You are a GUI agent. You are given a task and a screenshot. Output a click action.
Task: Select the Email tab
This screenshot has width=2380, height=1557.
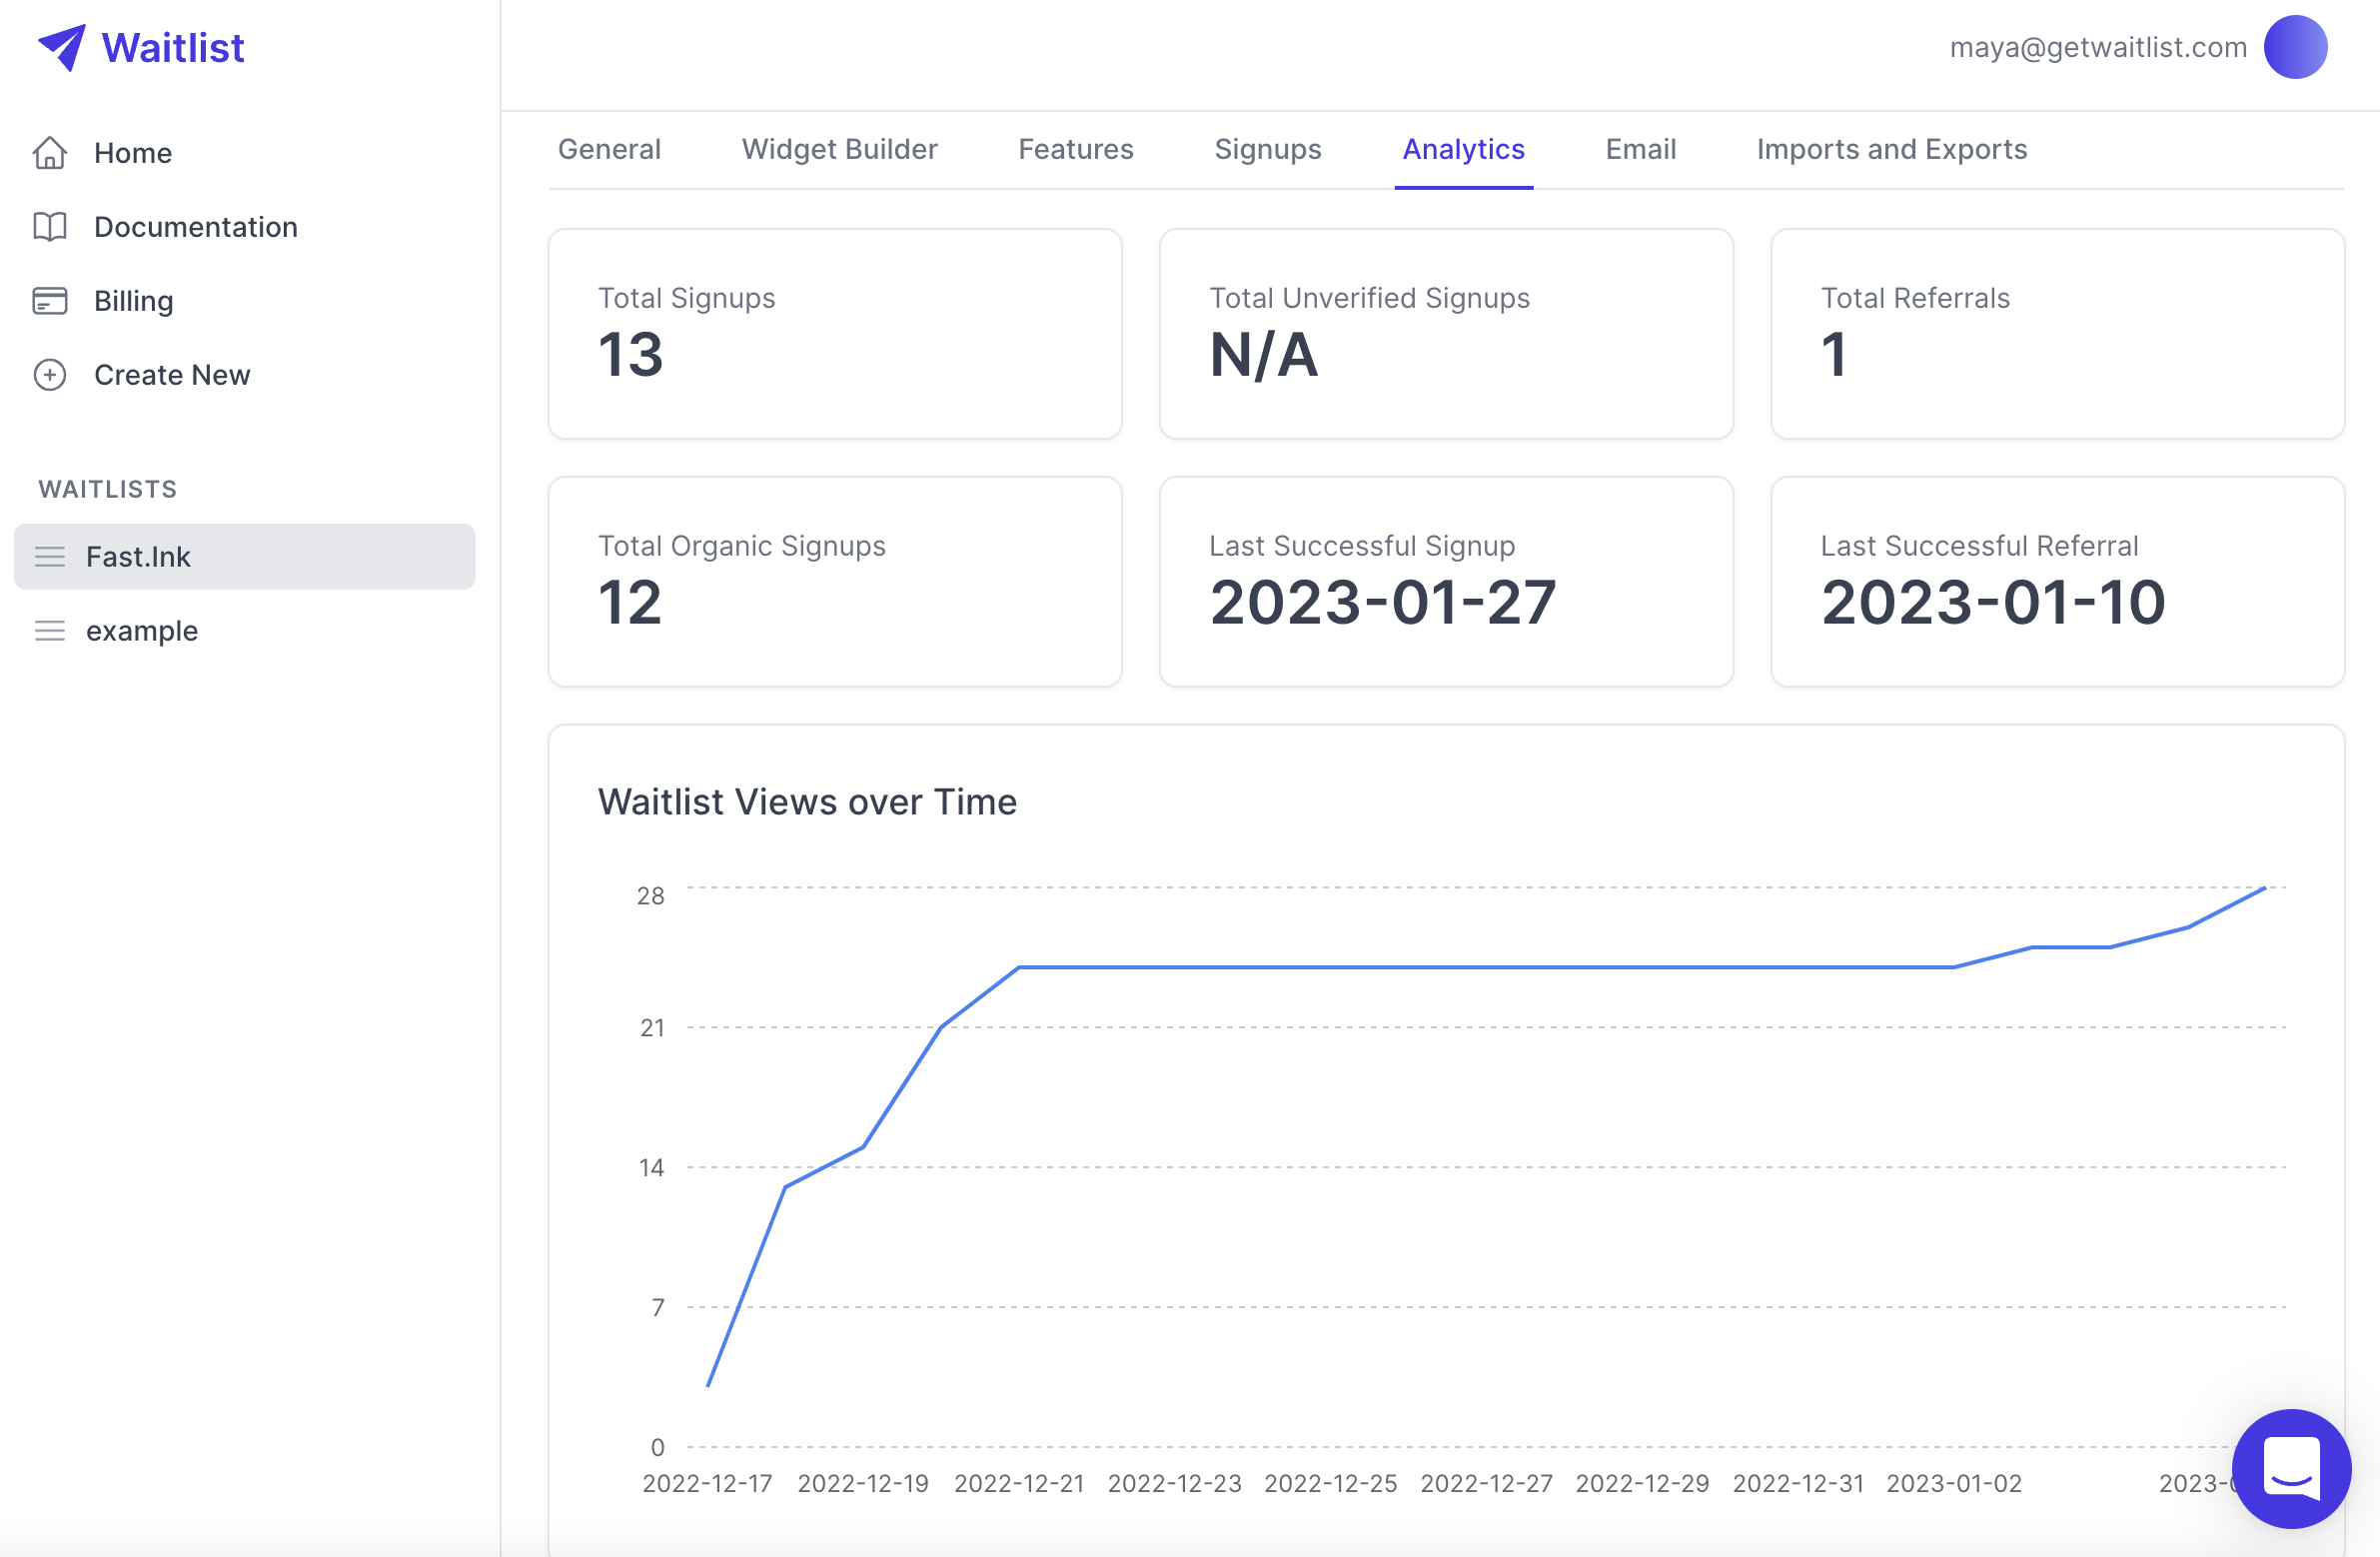(x=1640, y=149)
